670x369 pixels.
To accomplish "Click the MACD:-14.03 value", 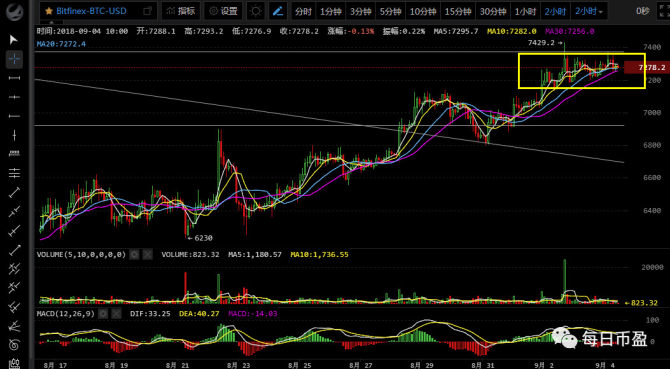I will [x=253, y=313].
